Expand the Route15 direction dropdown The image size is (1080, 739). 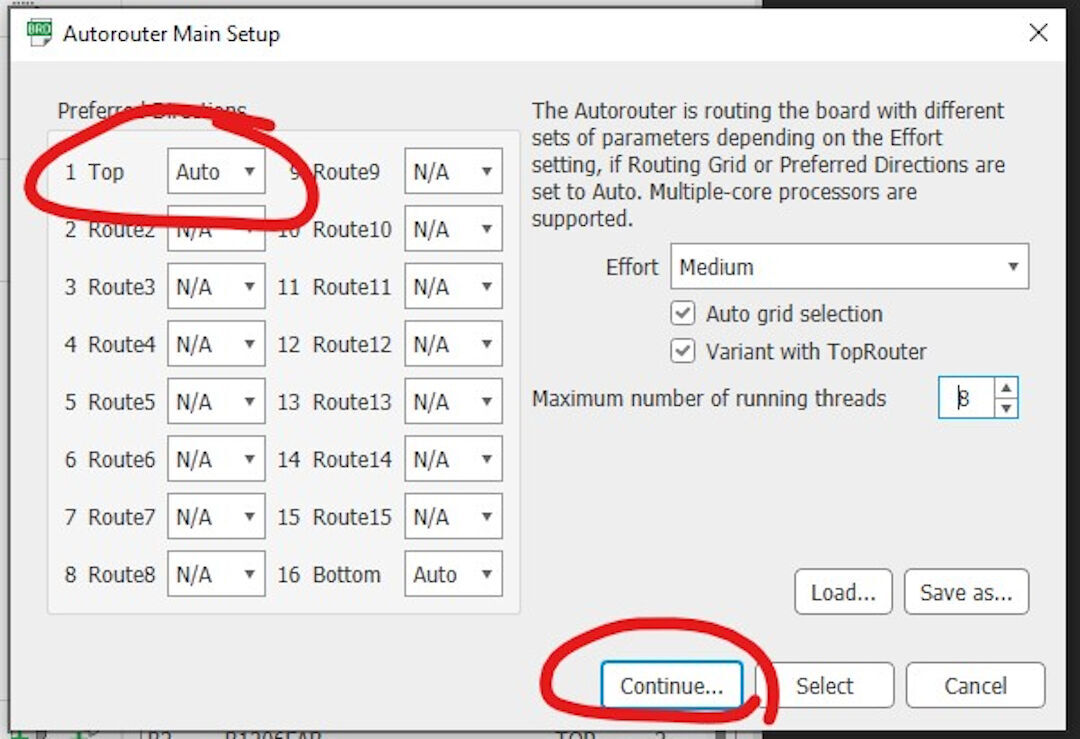453,517
